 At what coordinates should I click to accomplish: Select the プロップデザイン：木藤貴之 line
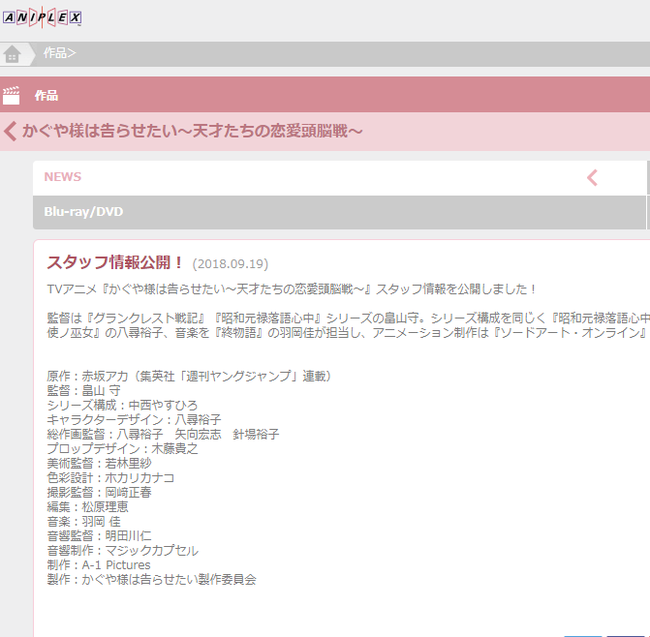pos(122,449)
